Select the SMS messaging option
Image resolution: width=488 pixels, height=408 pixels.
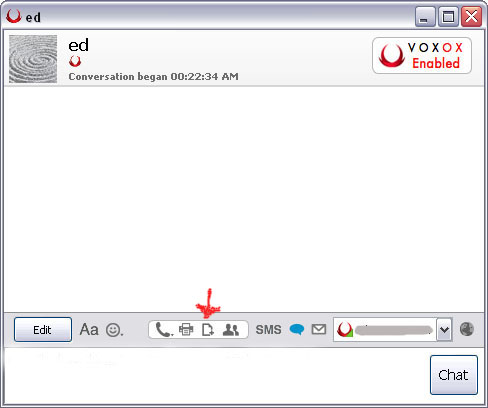(268, 330)
